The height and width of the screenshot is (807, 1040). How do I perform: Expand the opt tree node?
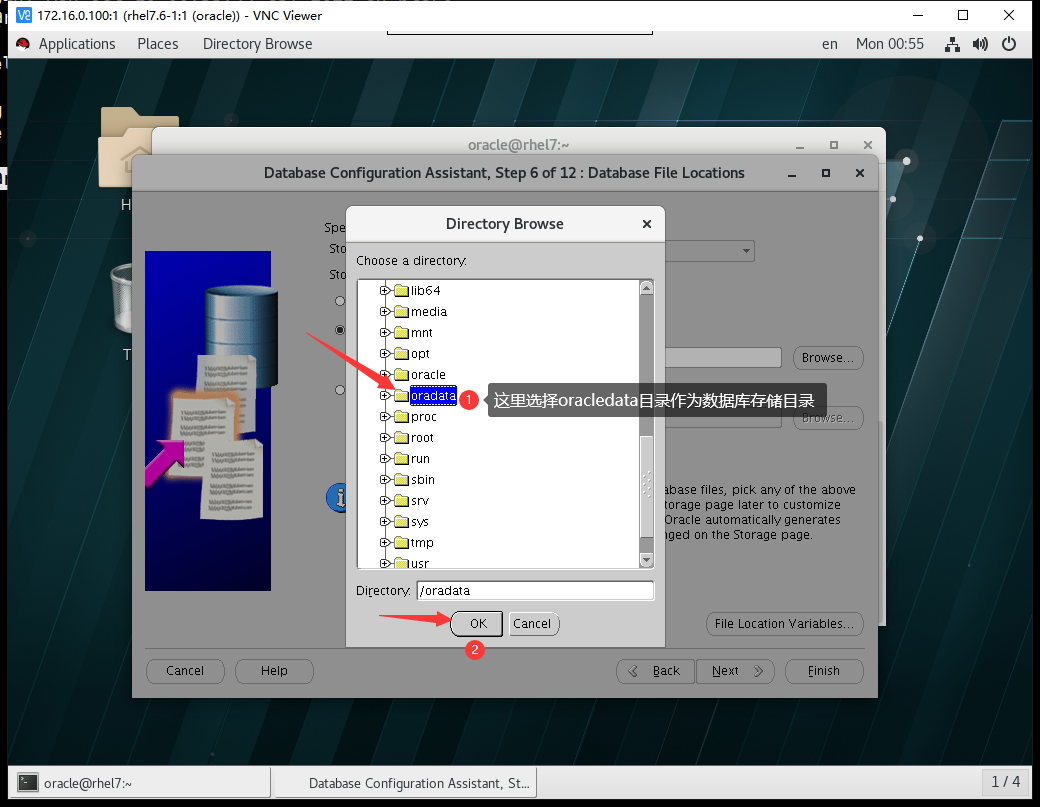coord(384,353)
